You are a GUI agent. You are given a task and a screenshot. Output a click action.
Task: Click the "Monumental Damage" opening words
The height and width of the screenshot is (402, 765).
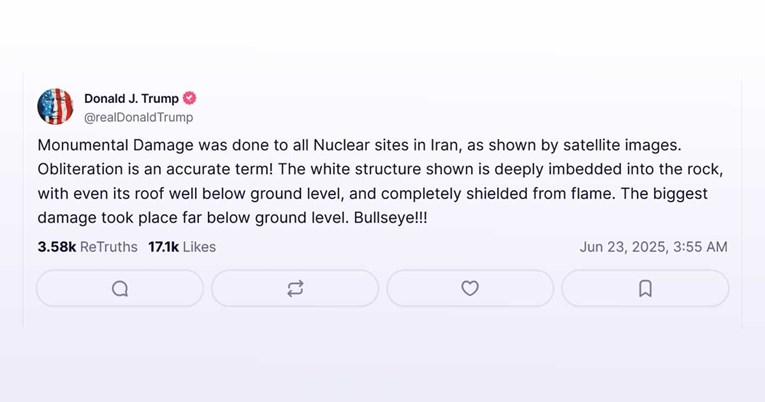point(101,145)
